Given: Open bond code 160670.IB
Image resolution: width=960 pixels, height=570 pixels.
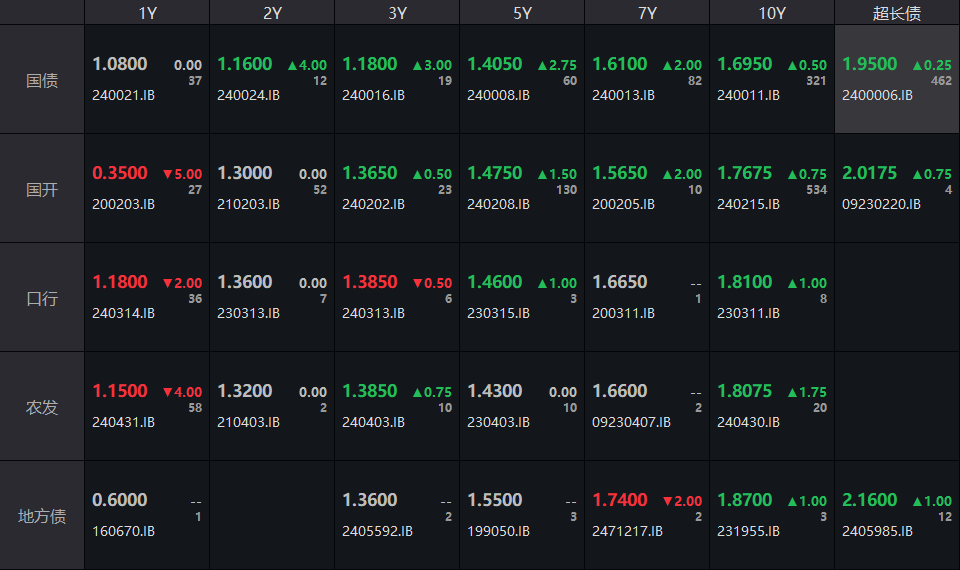Looking at the screenshot, I should [x=124, y=531].
